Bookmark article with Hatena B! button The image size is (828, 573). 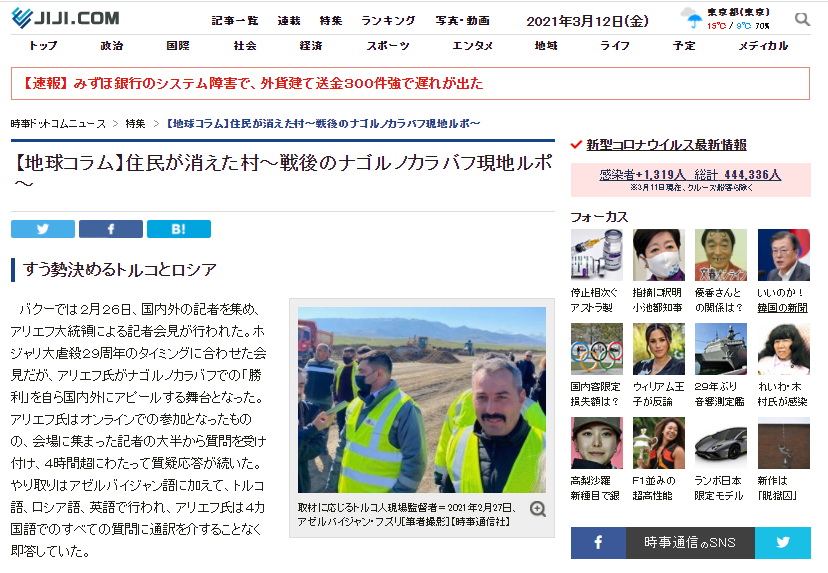click(x=178, y=229)
